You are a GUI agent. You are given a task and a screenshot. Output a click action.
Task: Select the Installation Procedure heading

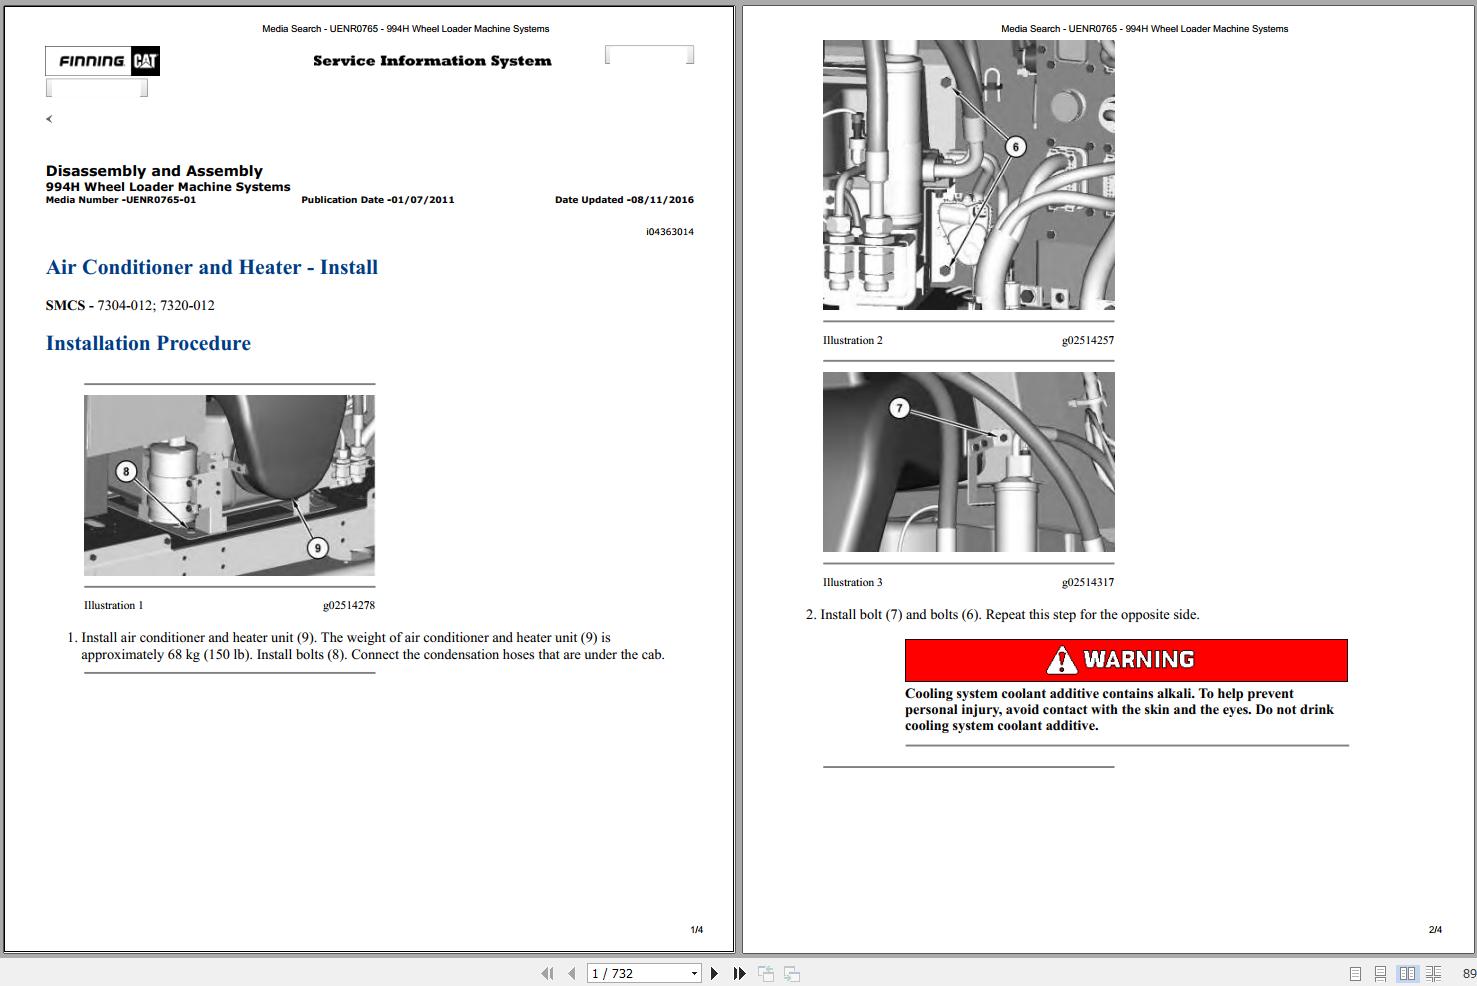coord(147,343)
